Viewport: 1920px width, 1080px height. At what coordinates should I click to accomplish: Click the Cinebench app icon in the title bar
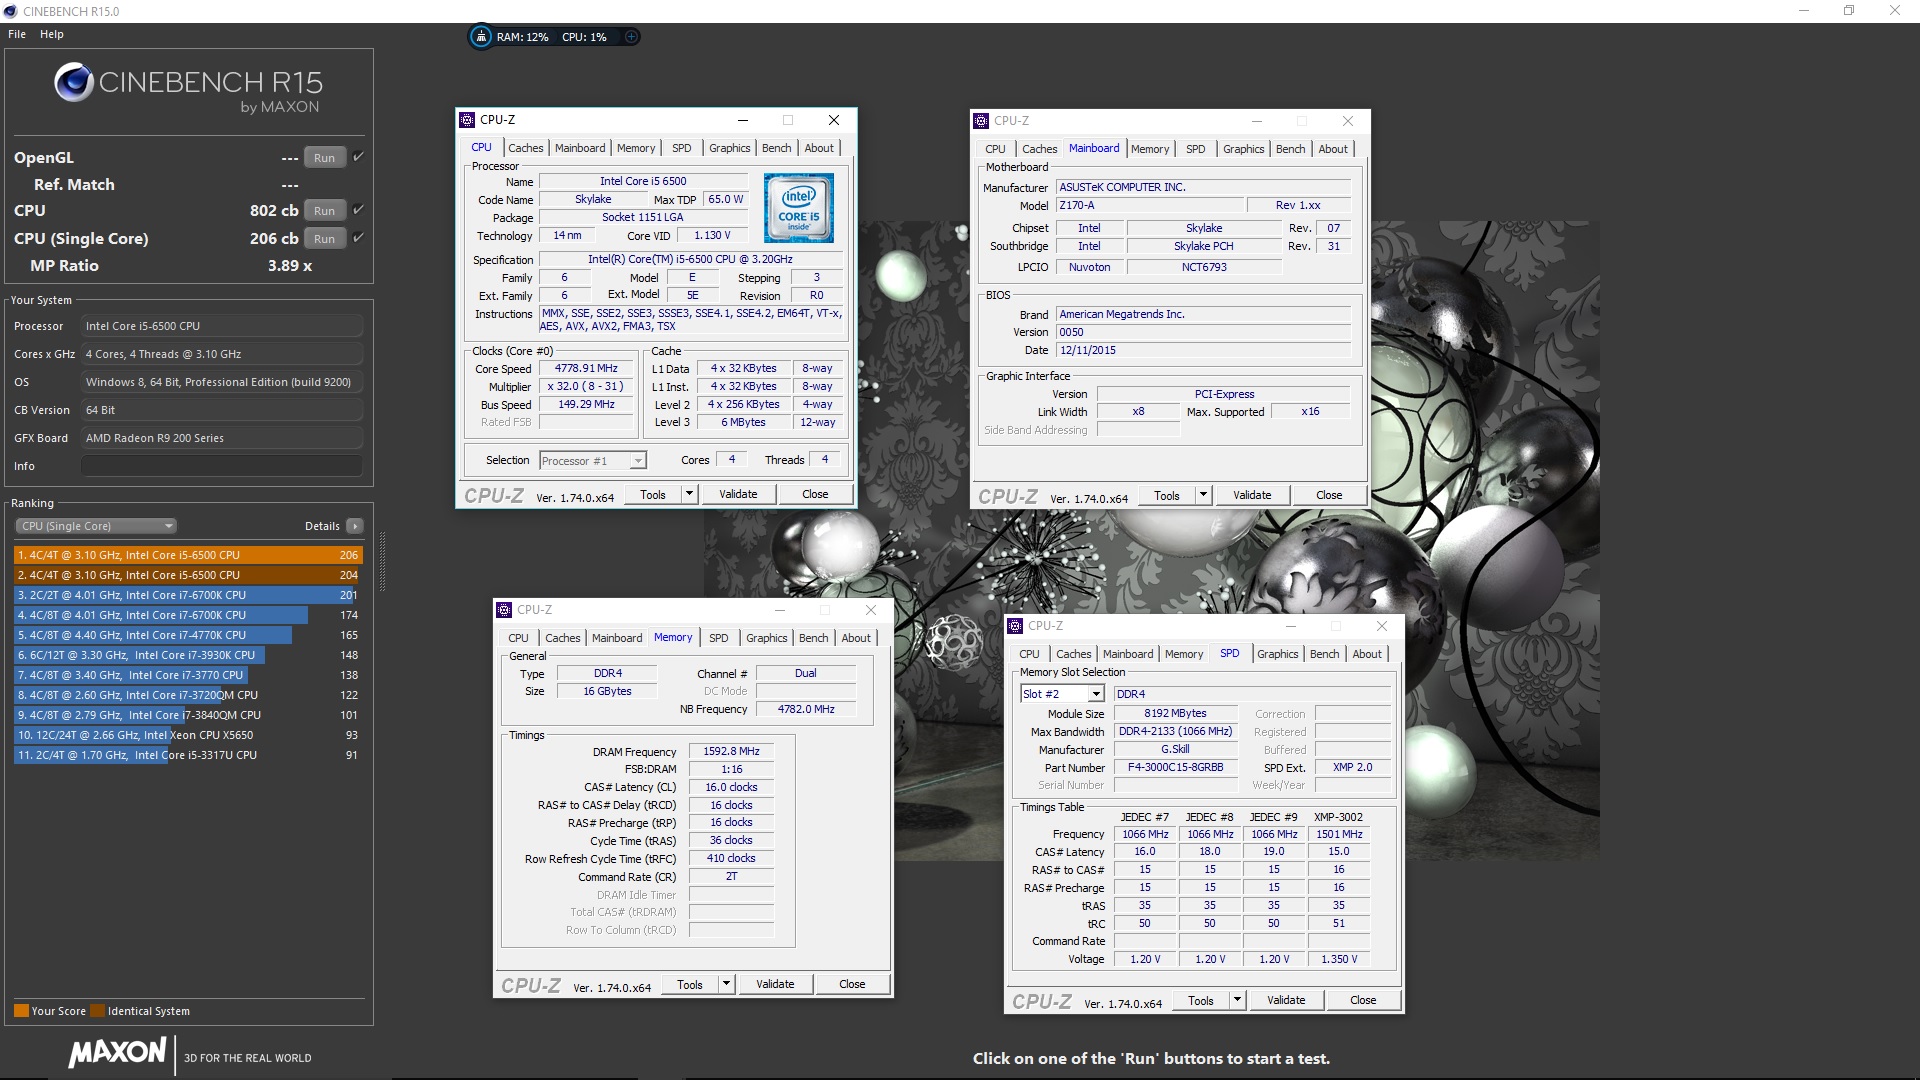[11, 11]
